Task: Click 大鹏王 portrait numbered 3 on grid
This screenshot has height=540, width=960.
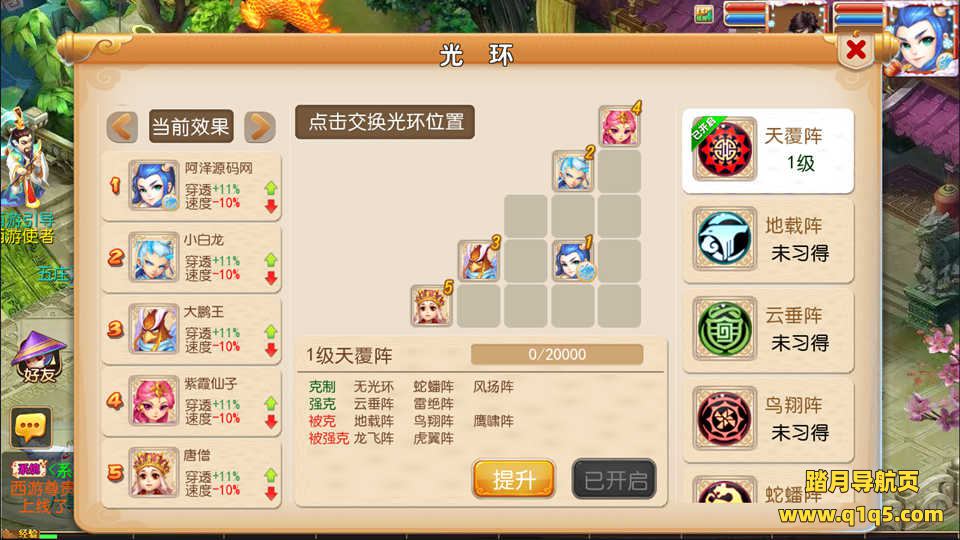Action: 479,260
